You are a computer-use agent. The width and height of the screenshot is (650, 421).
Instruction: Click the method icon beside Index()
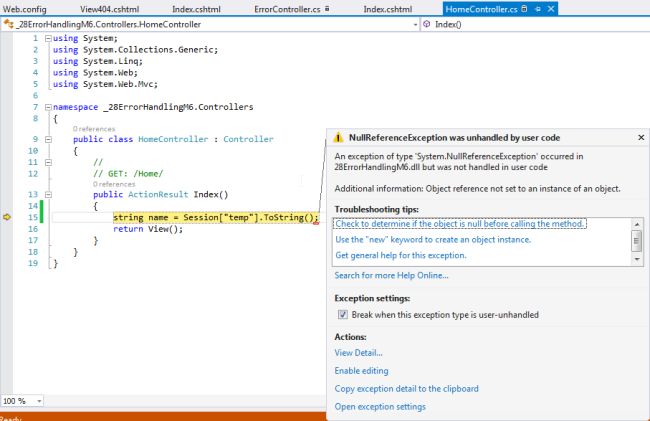coord(427,24)
